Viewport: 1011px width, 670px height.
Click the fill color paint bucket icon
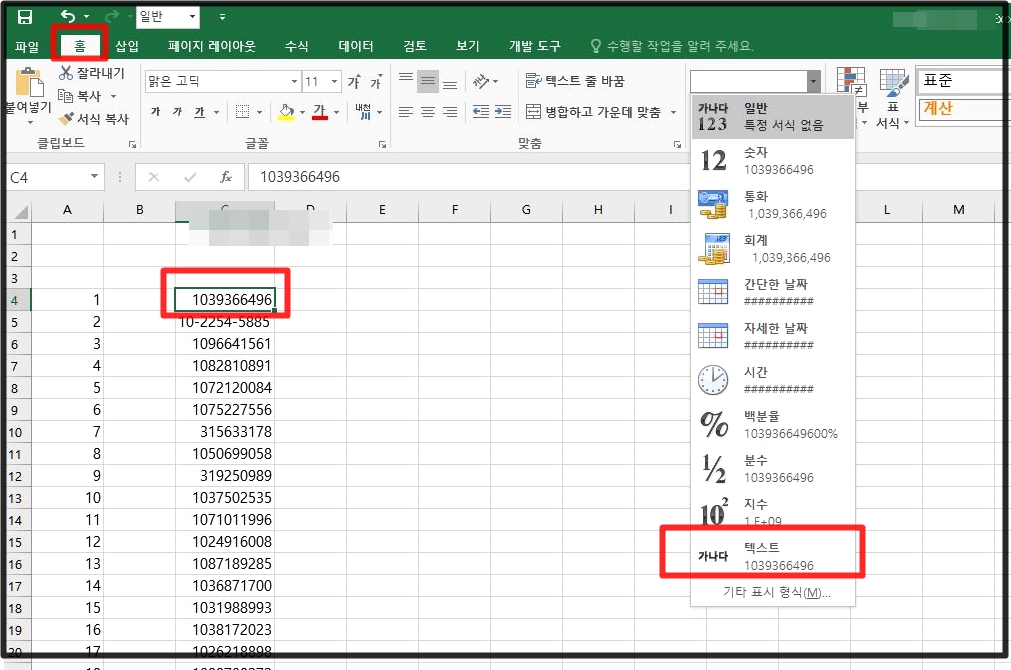286,112
